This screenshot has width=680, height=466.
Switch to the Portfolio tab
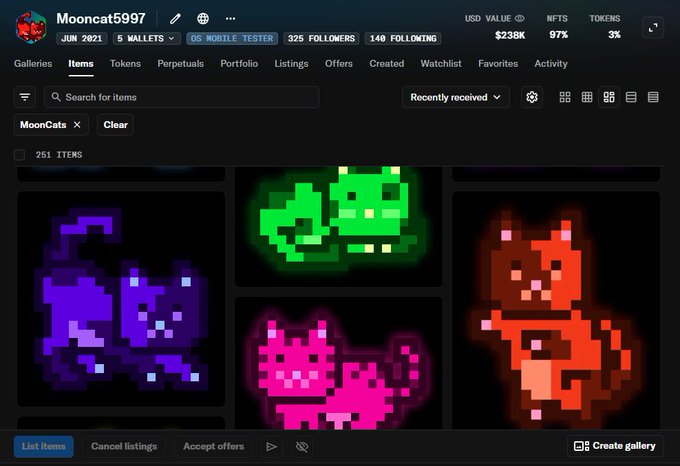[x=239, y=64]
